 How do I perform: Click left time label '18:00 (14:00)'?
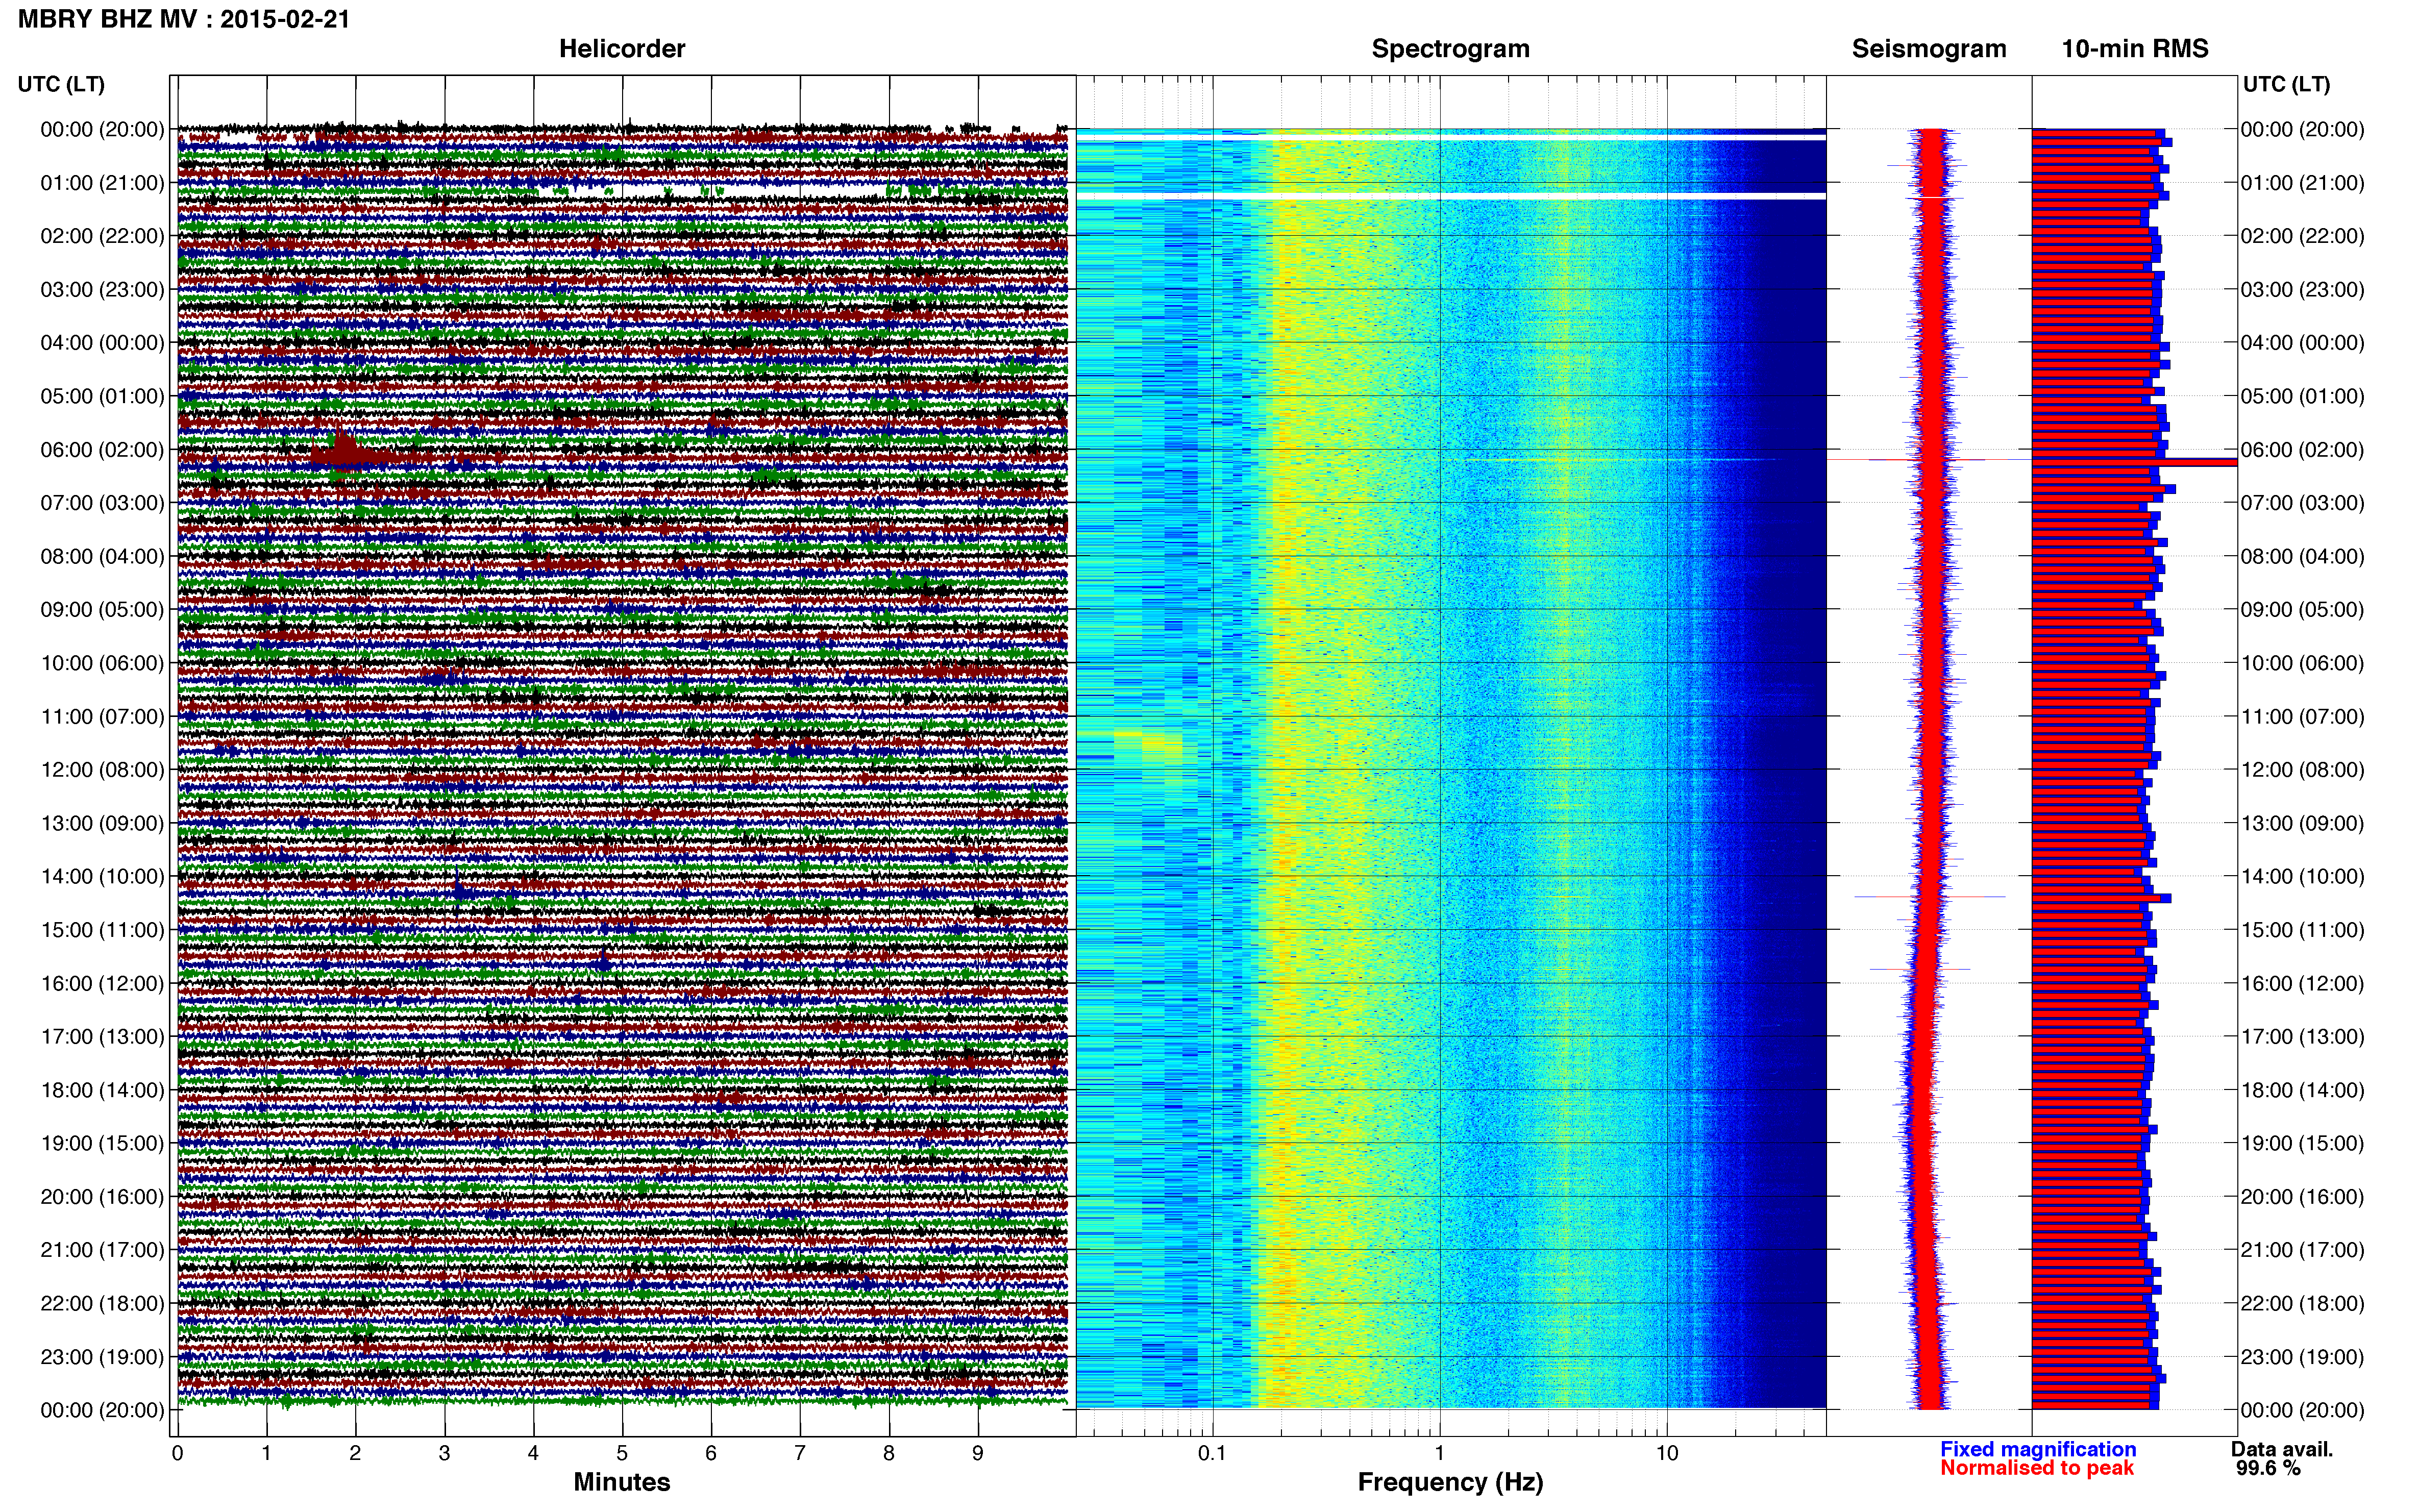tap(102, 1089)
